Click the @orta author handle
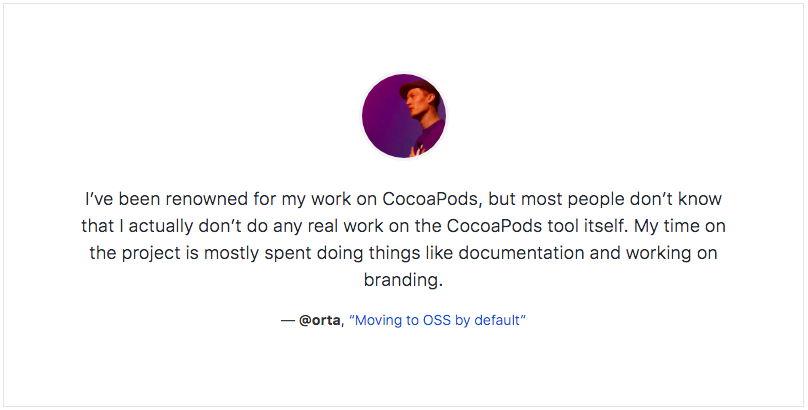This screenshot has width=808, height=410. click(319, 320)
